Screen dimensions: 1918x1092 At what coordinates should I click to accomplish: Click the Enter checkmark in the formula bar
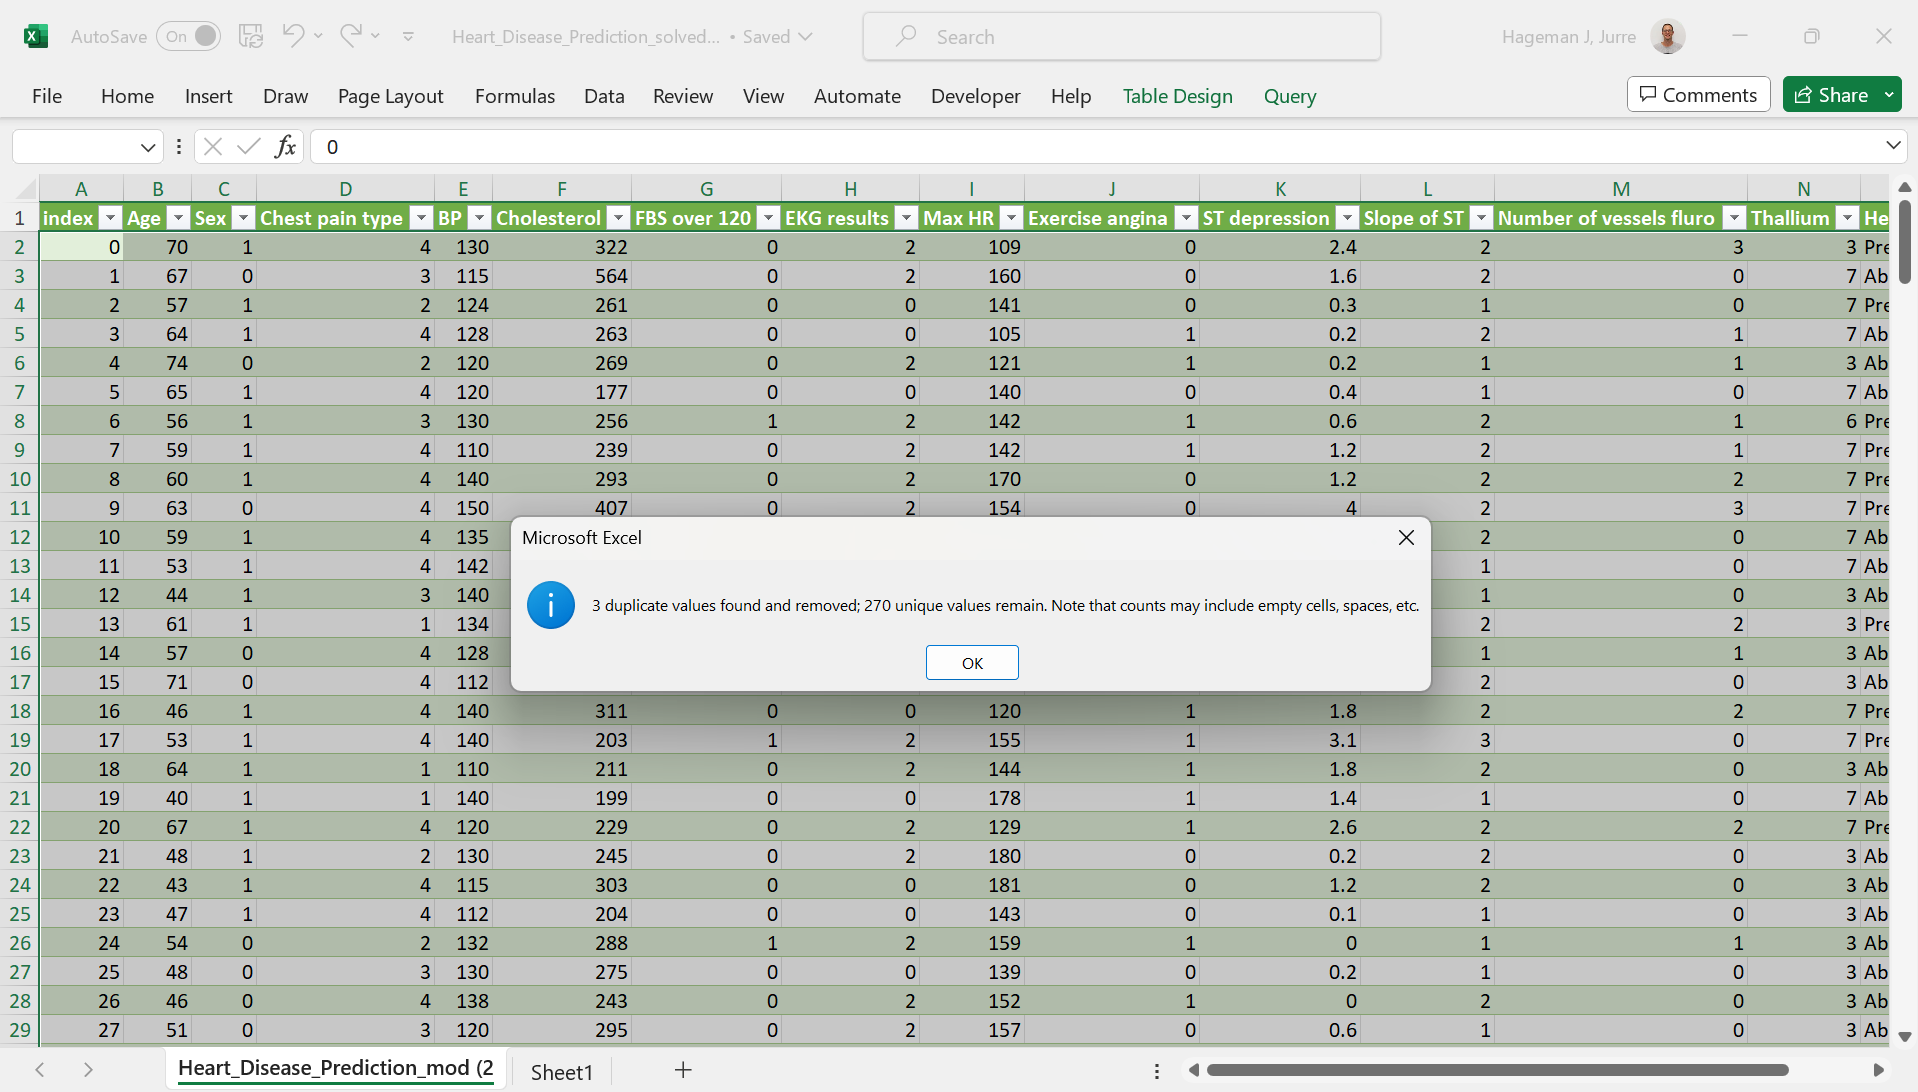[248, 147]
